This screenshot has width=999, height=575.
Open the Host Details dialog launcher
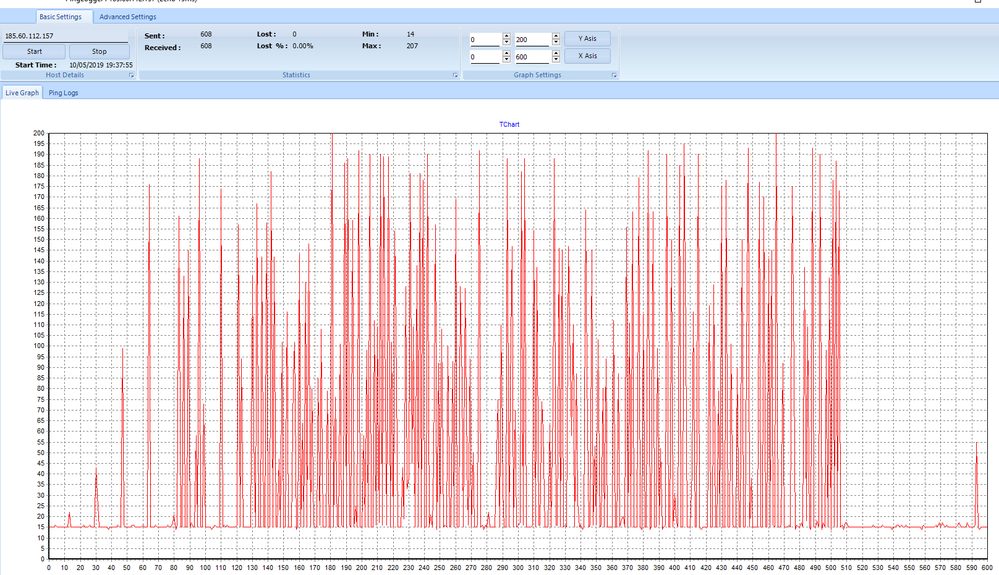131,75
